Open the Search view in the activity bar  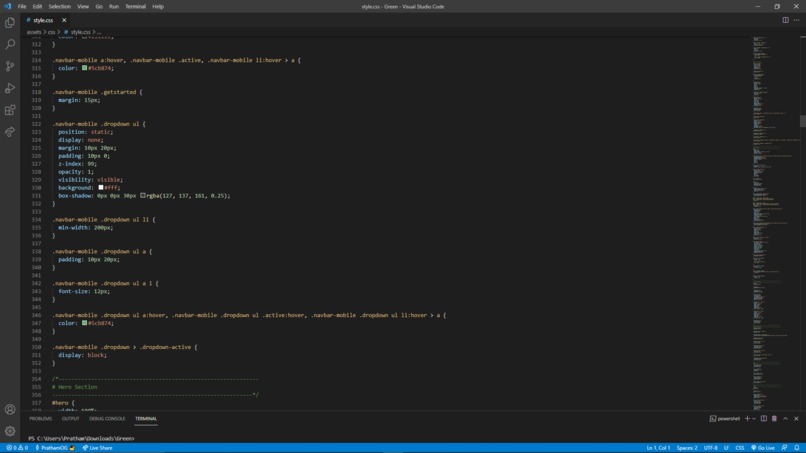[10, 44]
